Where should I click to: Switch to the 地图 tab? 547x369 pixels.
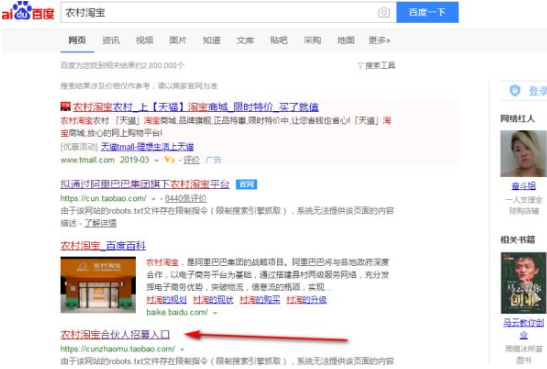tap(346, 40)
